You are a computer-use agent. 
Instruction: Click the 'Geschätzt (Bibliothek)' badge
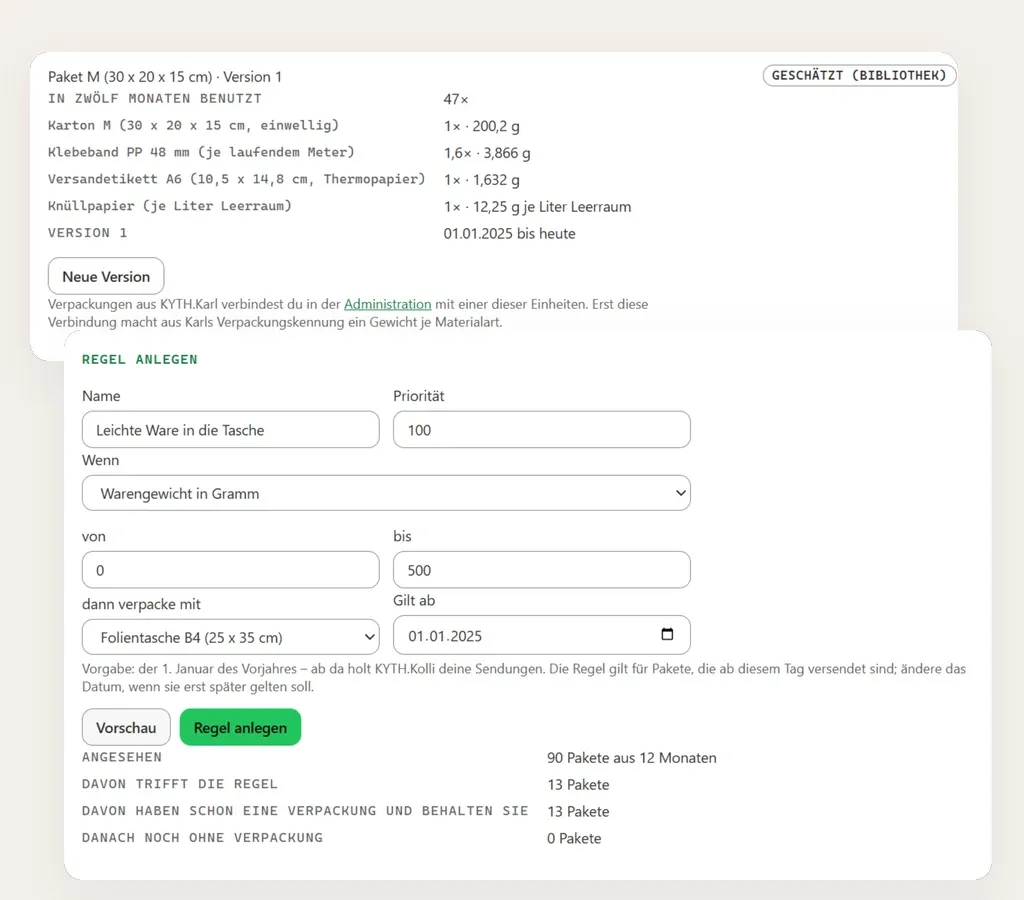click(x=859, y=75)
